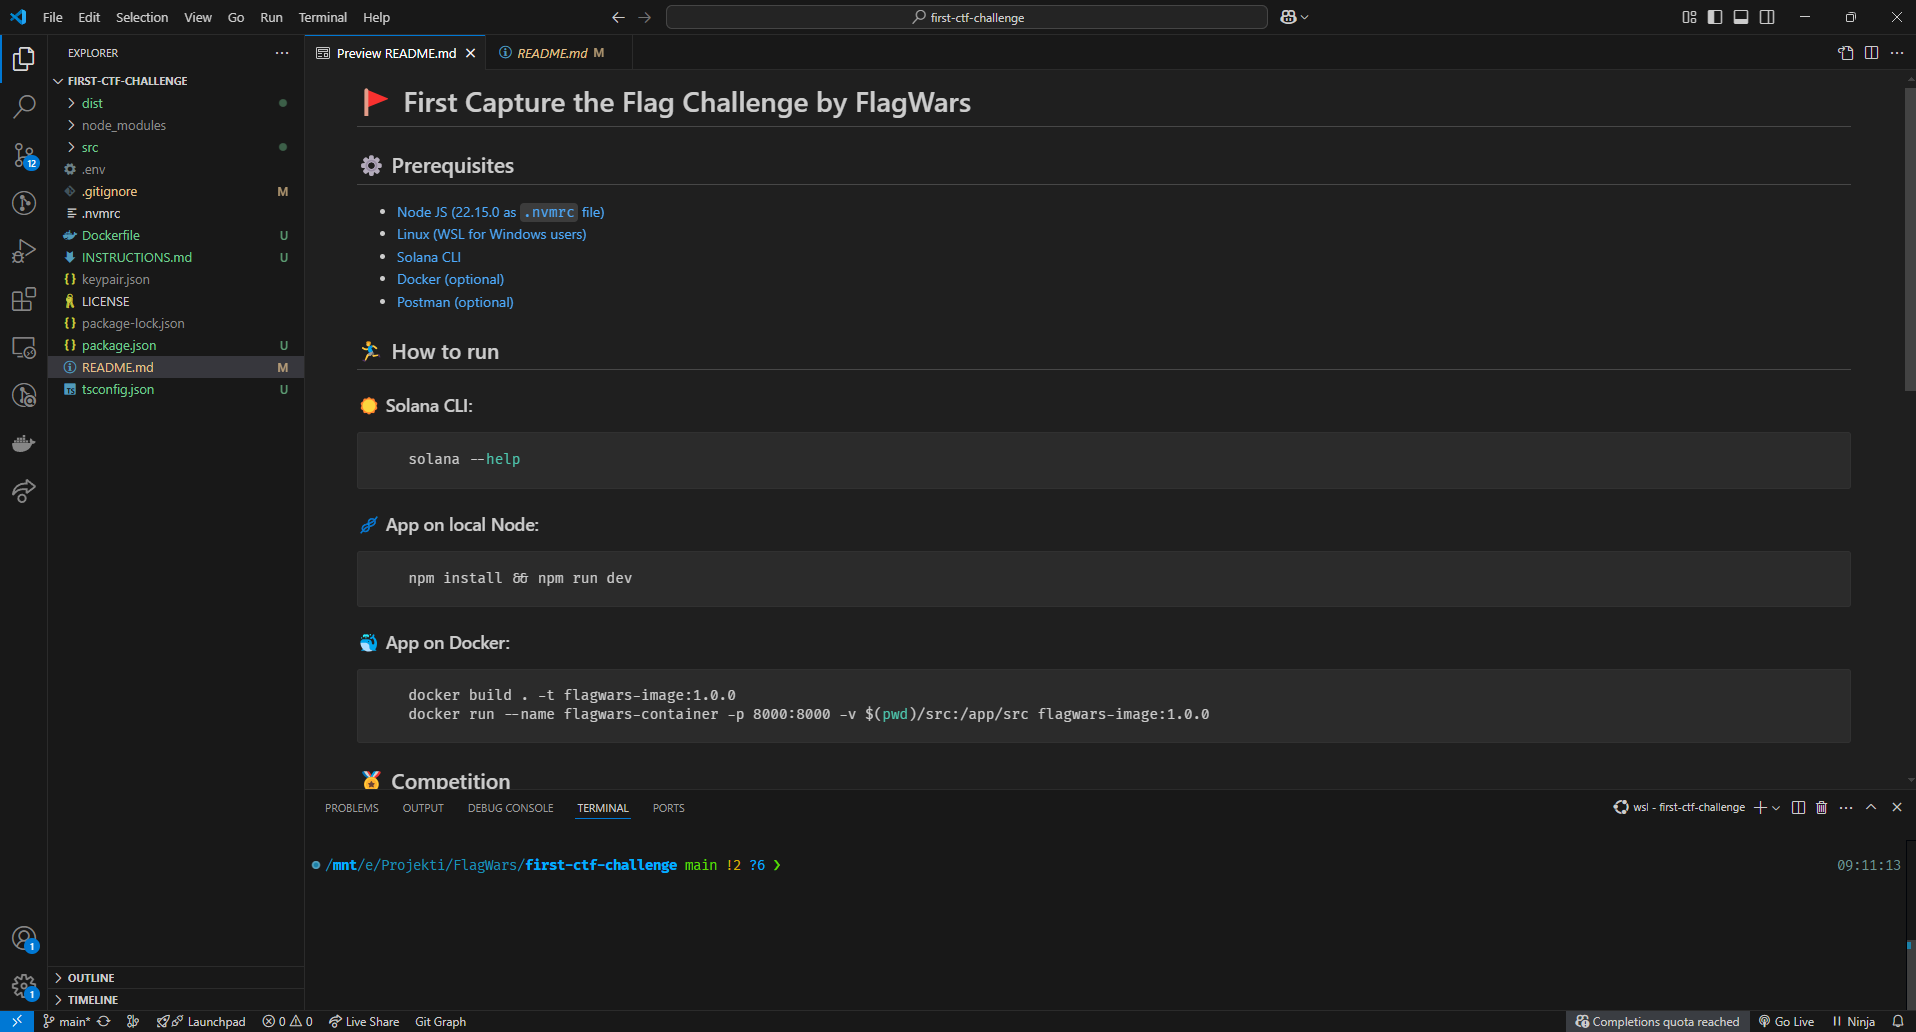
Task: Click Live Share in status bar
Action: click(x=364, y=1021)
